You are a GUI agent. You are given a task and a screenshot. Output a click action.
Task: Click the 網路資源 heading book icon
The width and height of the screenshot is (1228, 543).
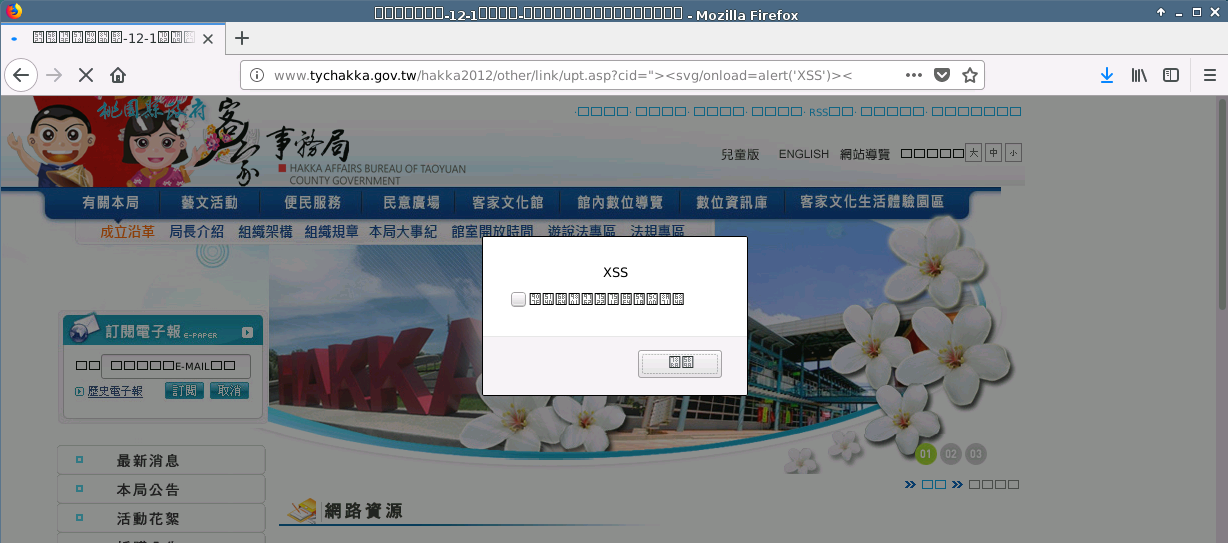click(x=300, y=510)
